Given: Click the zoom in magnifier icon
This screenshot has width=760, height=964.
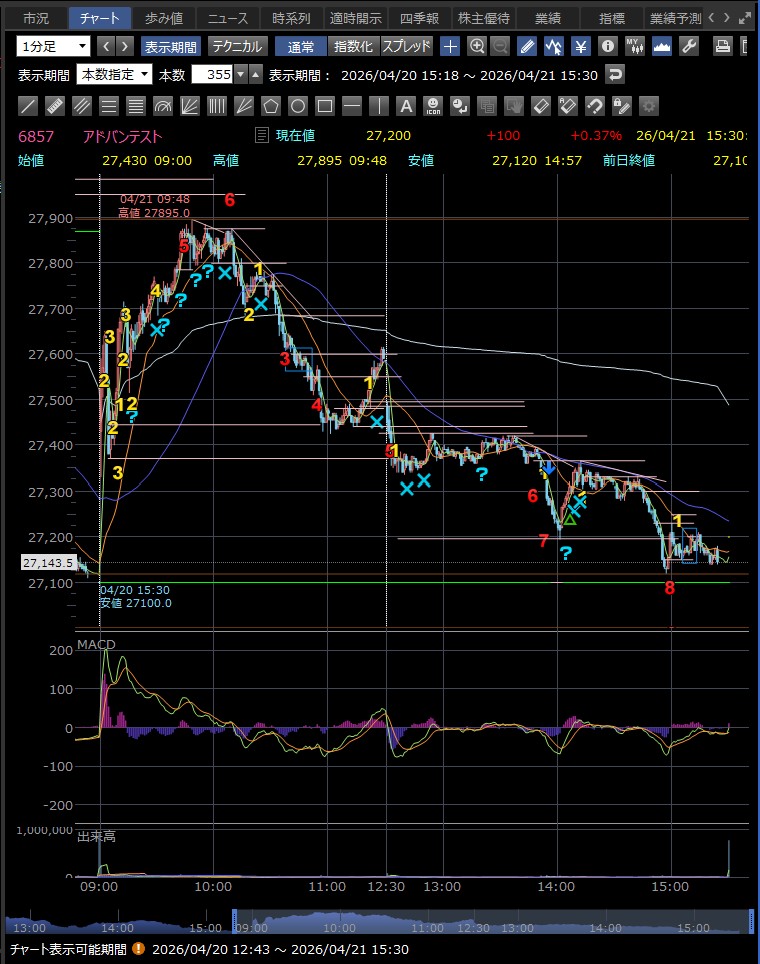Looking at the screenshot, I should click(477, 46).
